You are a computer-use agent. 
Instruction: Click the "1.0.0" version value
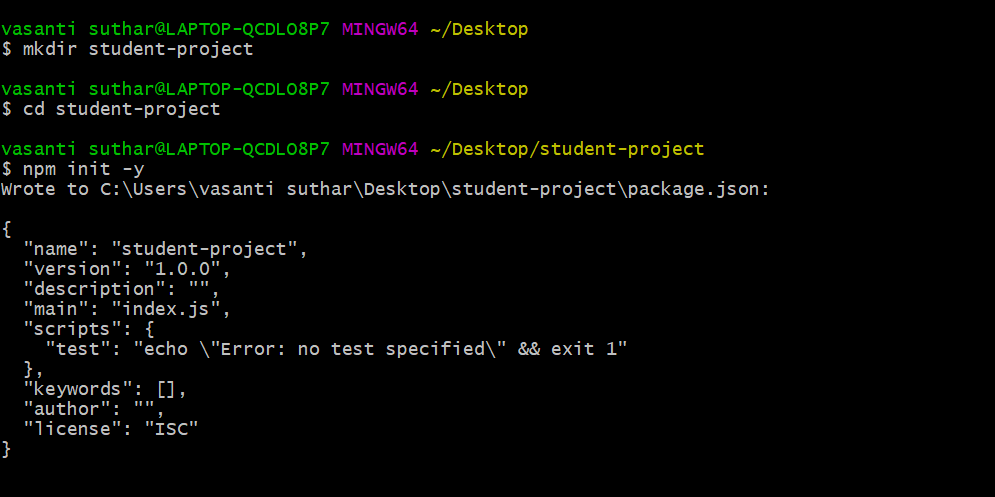[186, 269]
